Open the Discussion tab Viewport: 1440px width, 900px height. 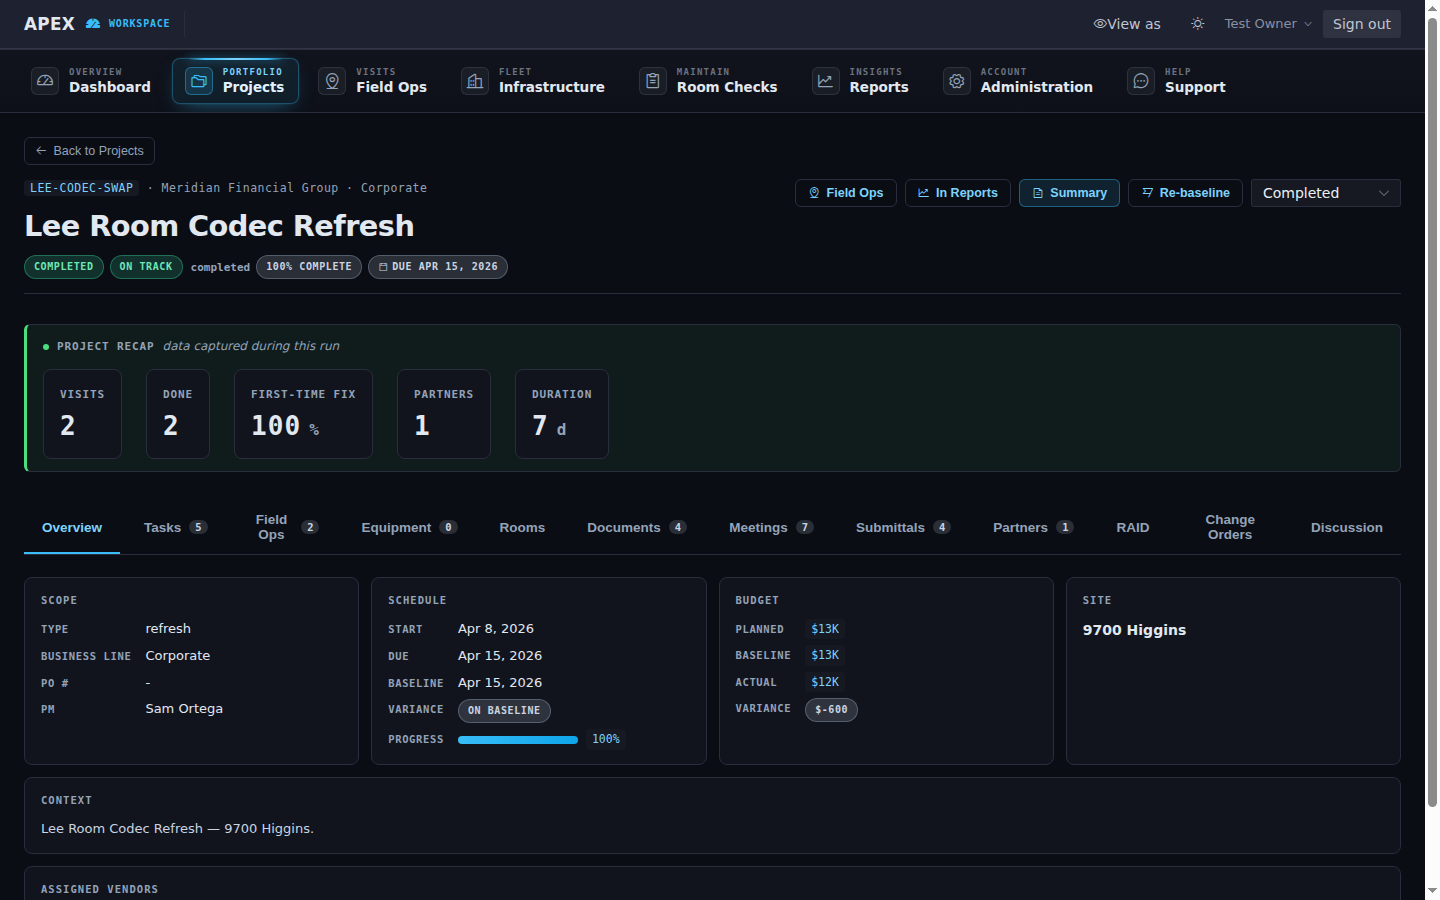[1347, 528]
